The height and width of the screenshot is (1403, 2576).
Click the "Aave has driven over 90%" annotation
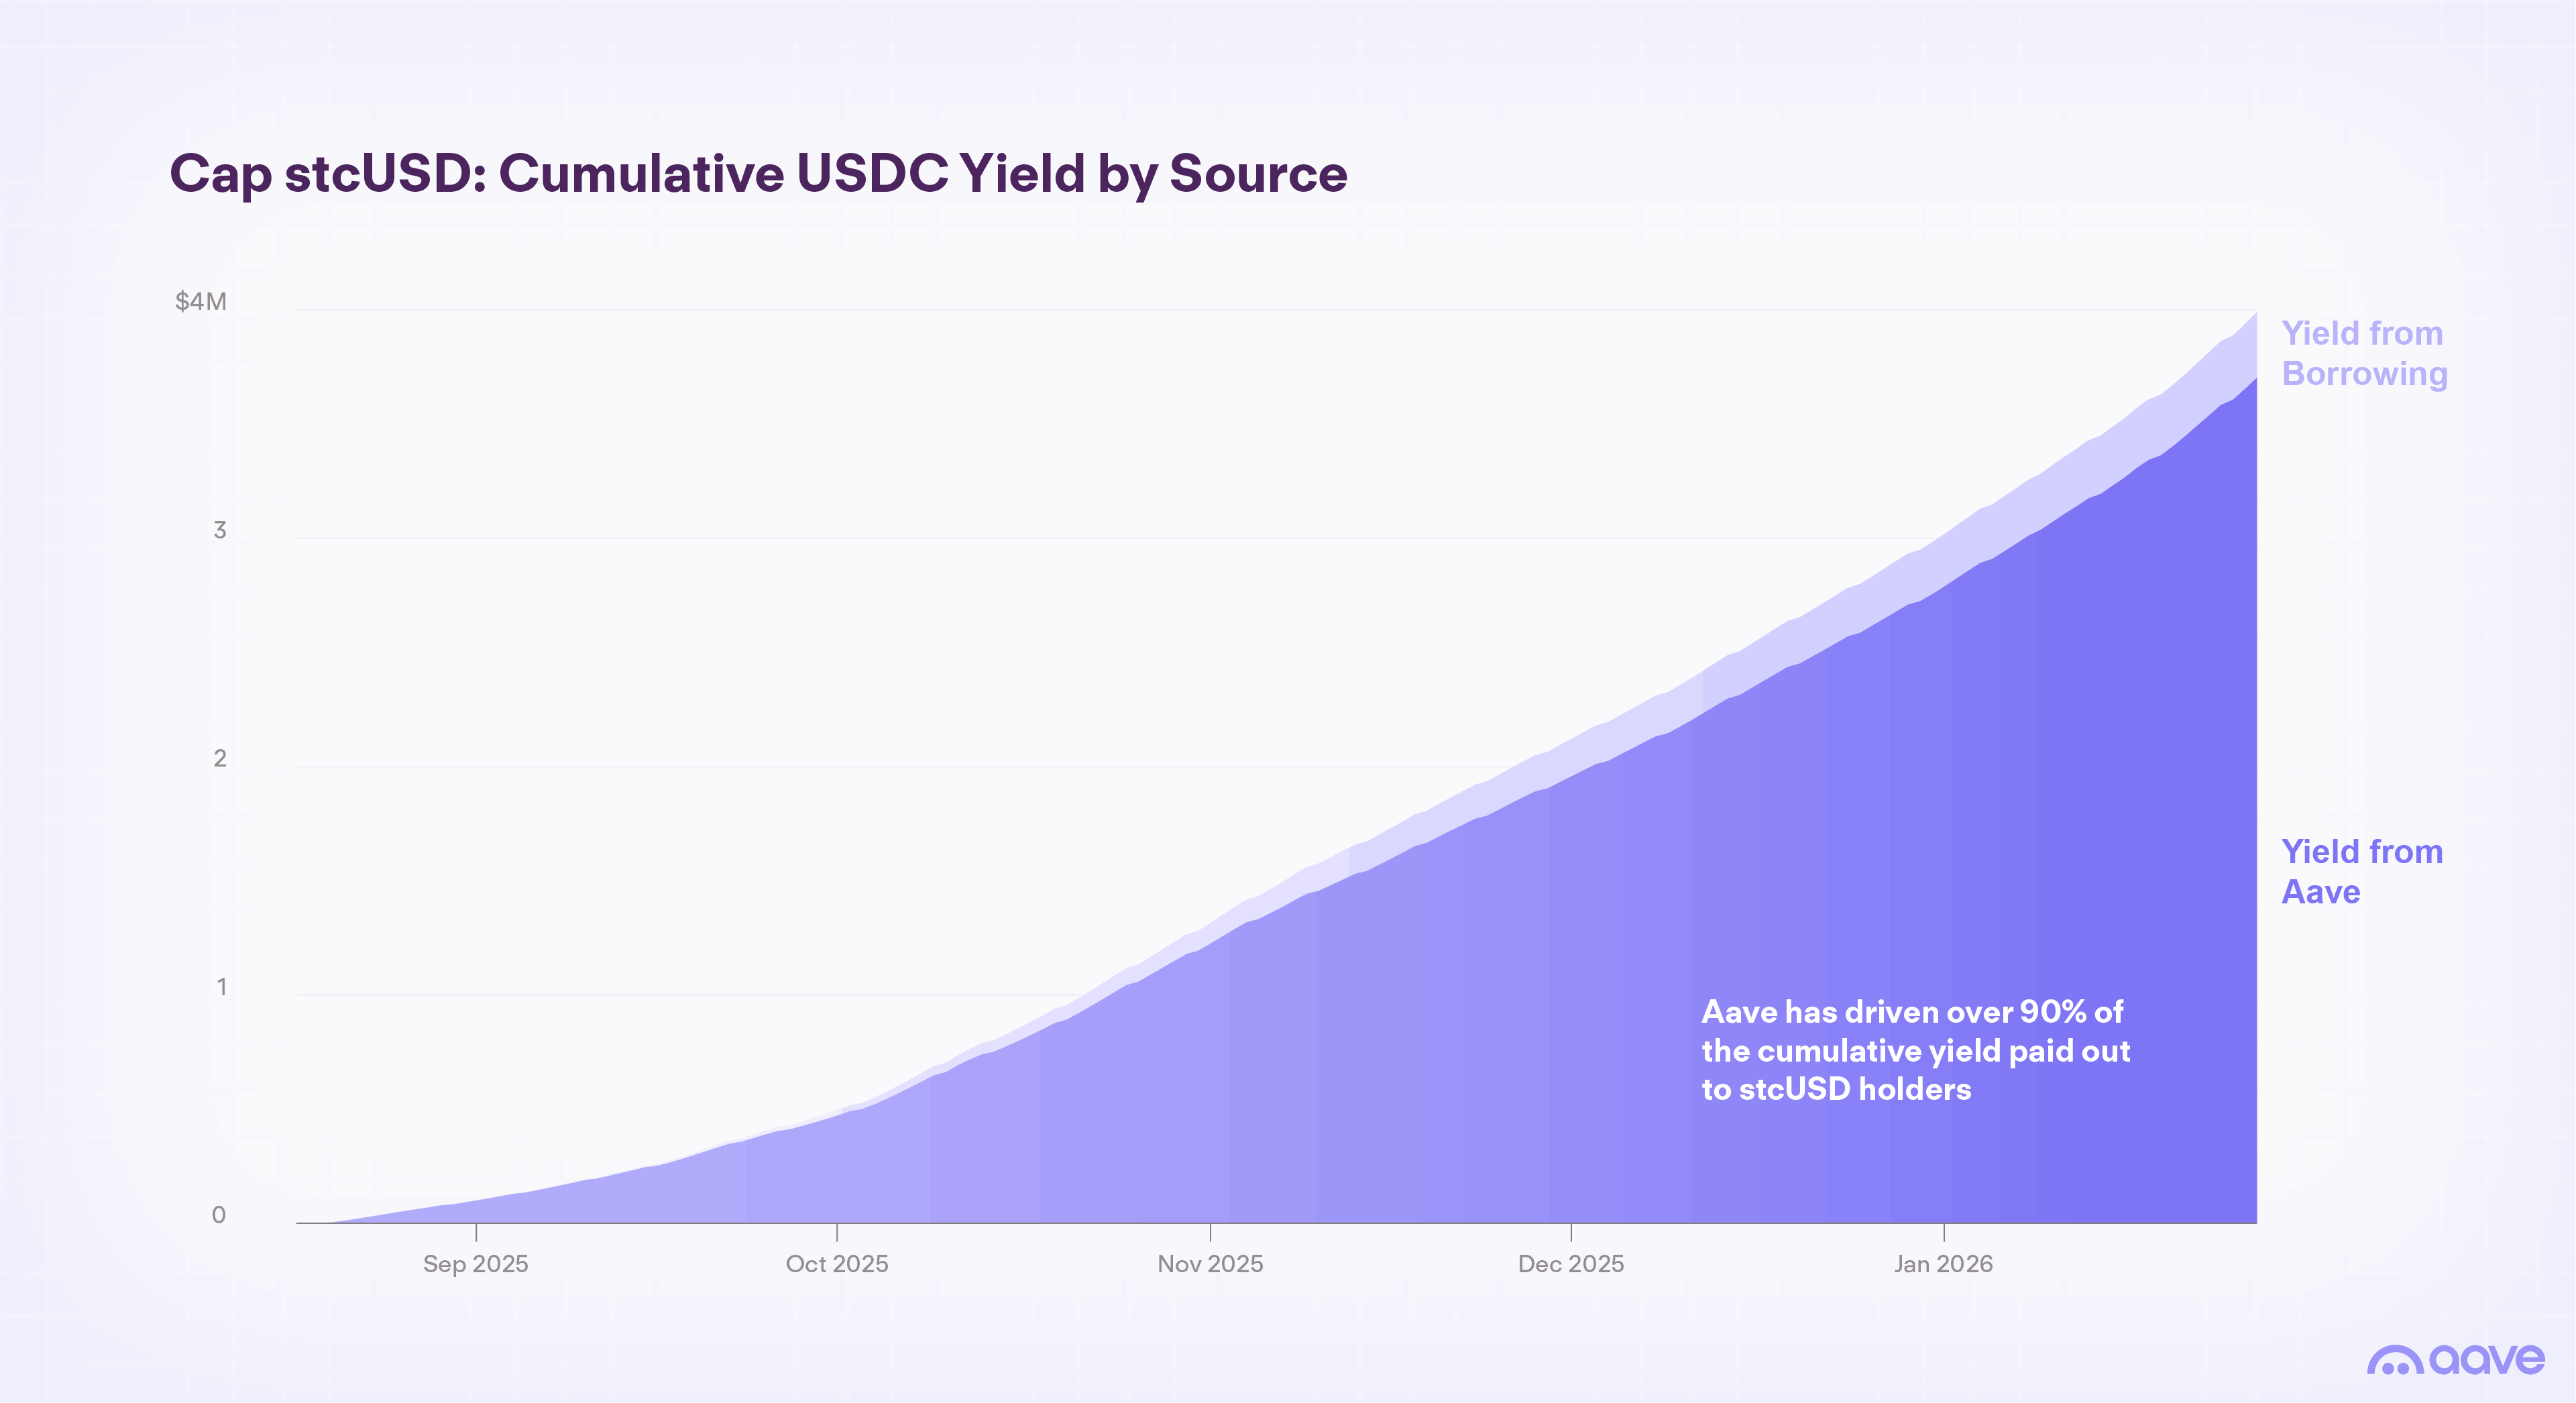click(x=1915, y=1050)
